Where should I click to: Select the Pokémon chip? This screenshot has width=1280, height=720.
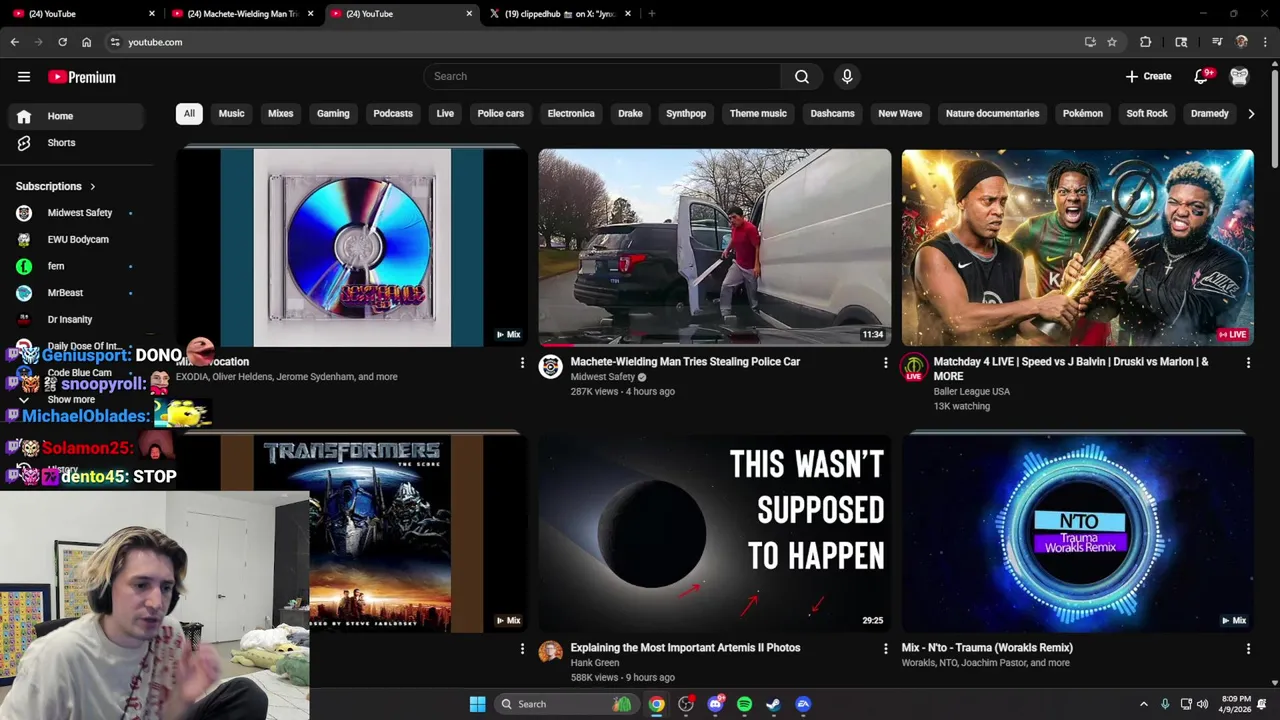(x=1082, y=113)
